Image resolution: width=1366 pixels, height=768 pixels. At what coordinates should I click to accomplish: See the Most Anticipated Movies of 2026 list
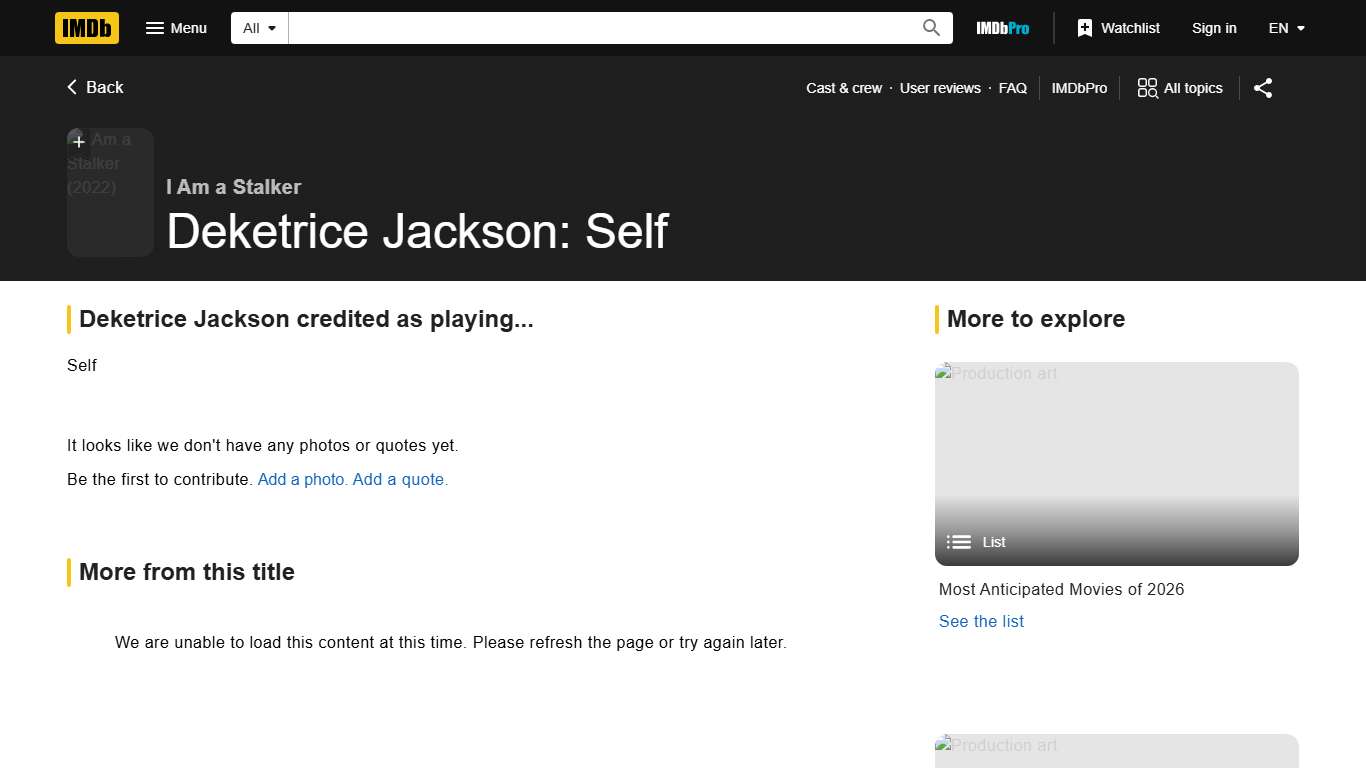point(981,621)
